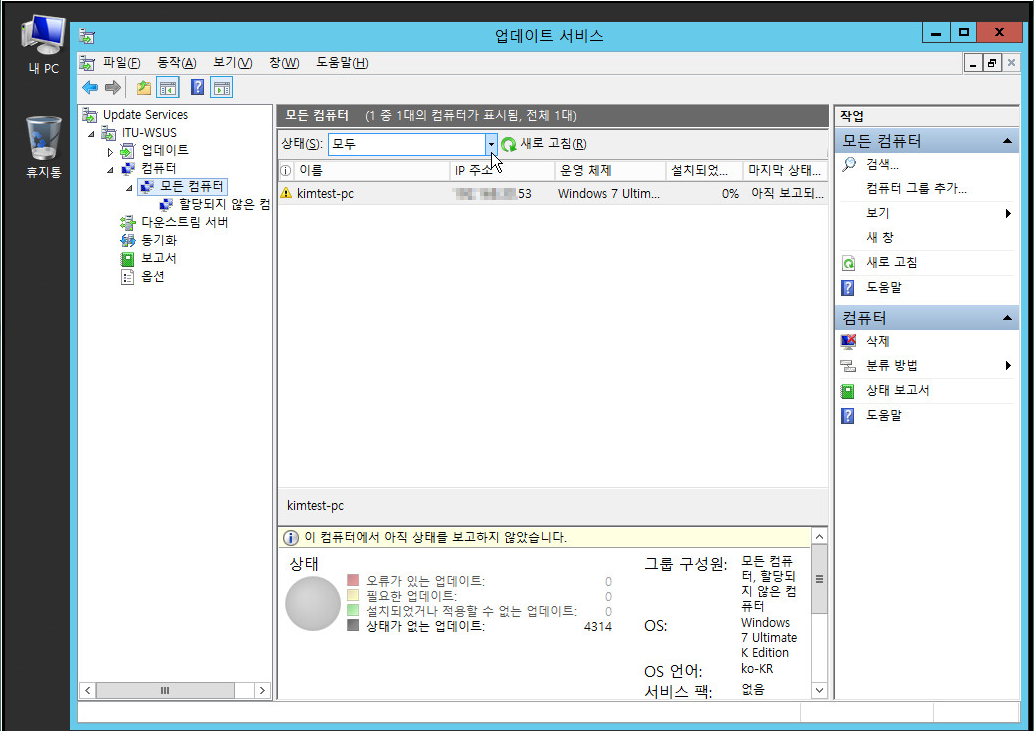Open the 상태 filter dropdown
1034x731 pixels.
pyautogui.click(x=491, y=144)
